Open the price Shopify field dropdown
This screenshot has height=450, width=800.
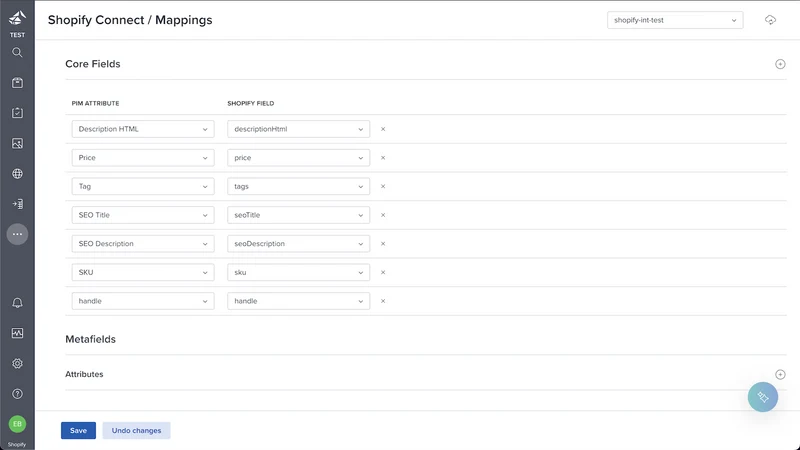coord(298,158)
